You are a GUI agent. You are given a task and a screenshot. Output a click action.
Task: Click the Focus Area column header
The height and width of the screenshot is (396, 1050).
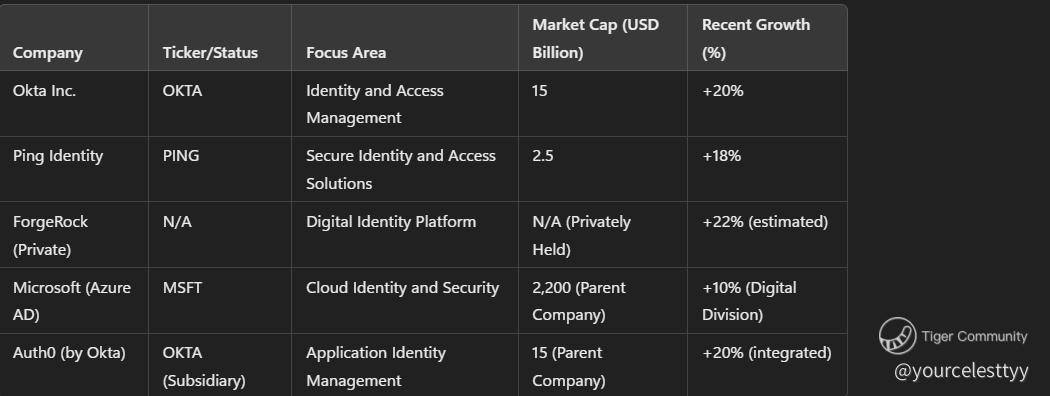tap(346, 53)
